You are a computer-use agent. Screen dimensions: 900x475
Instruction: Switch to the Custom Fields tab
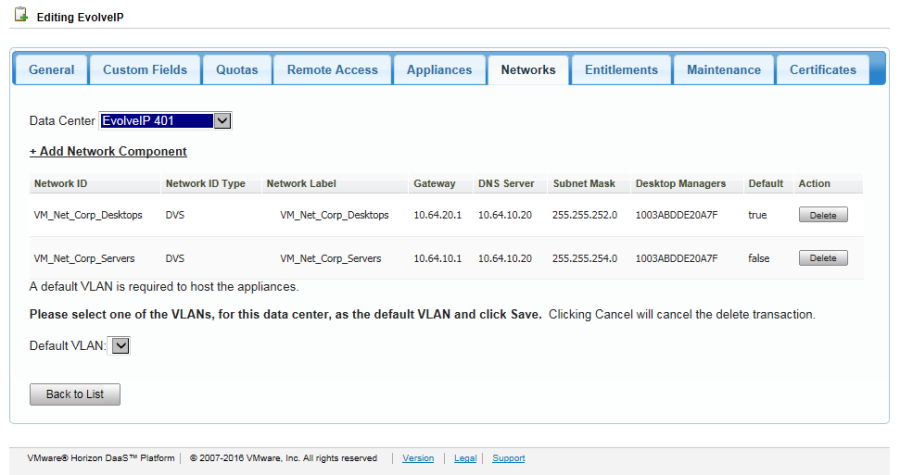coord(145,70)
